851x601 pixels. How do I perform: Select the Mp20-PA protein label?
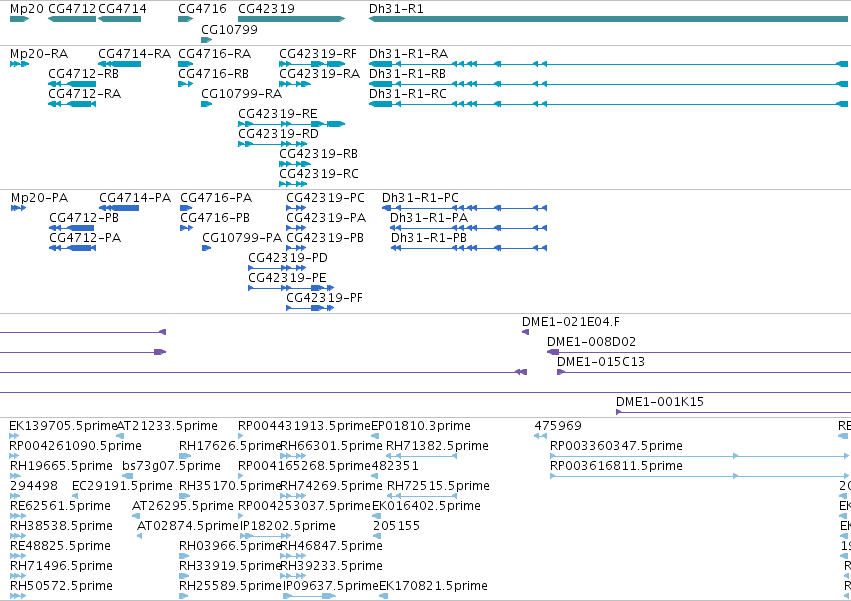click(x=40, y=198)
